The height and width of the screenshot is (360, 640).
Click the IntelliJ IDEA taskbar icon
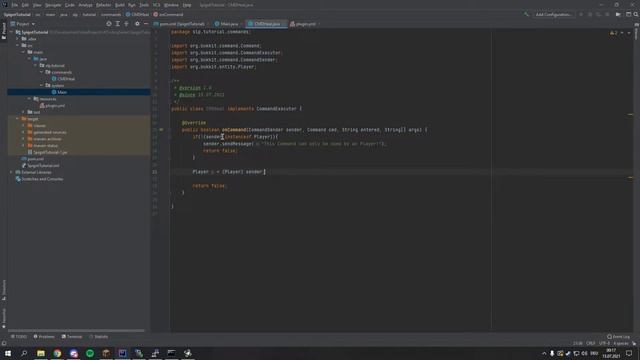click(x=122, y=353)
